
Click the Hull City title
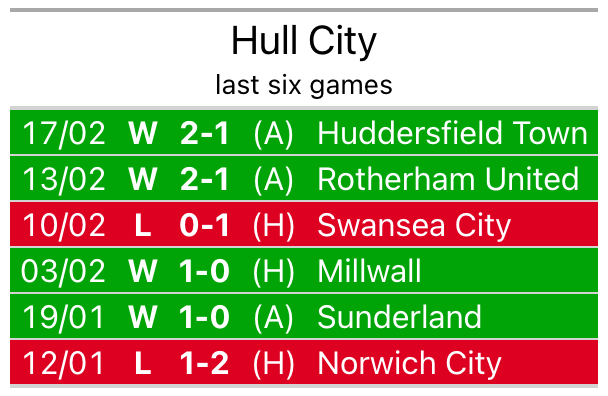point(304,41)
